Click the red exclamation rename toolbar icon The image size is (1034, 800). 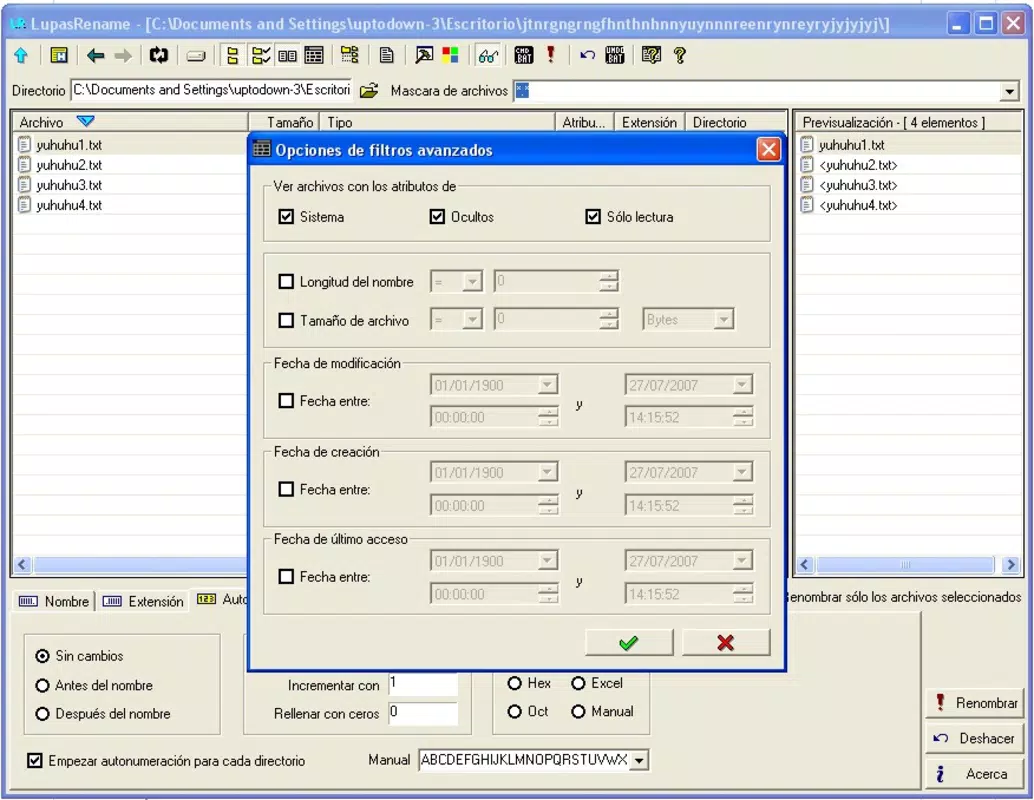[551, 55]
